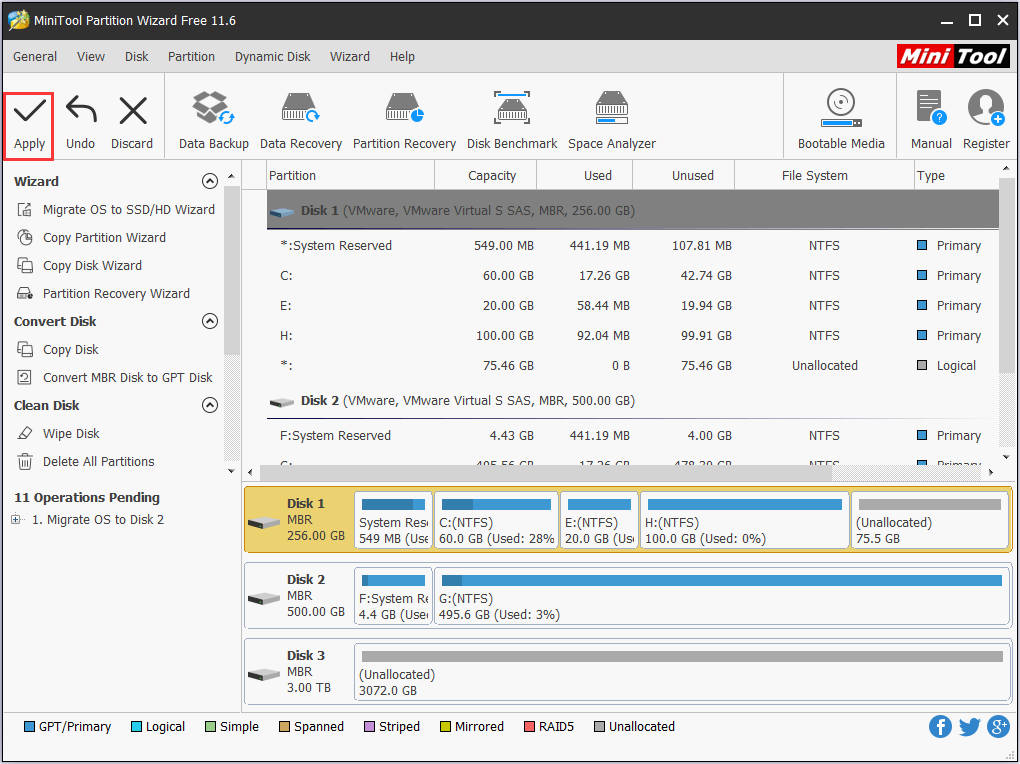Sort by File System column header

(x=824, y=176)
